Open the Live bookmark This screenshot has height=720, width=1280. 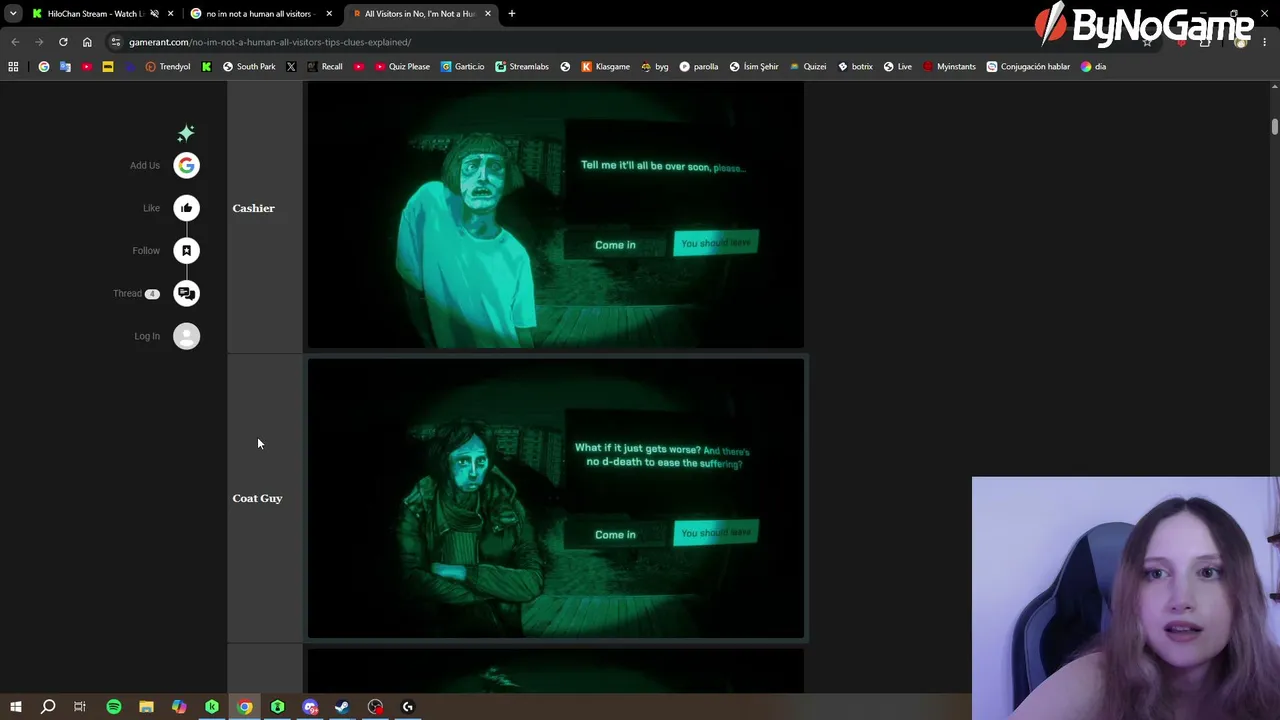(897, 67)
